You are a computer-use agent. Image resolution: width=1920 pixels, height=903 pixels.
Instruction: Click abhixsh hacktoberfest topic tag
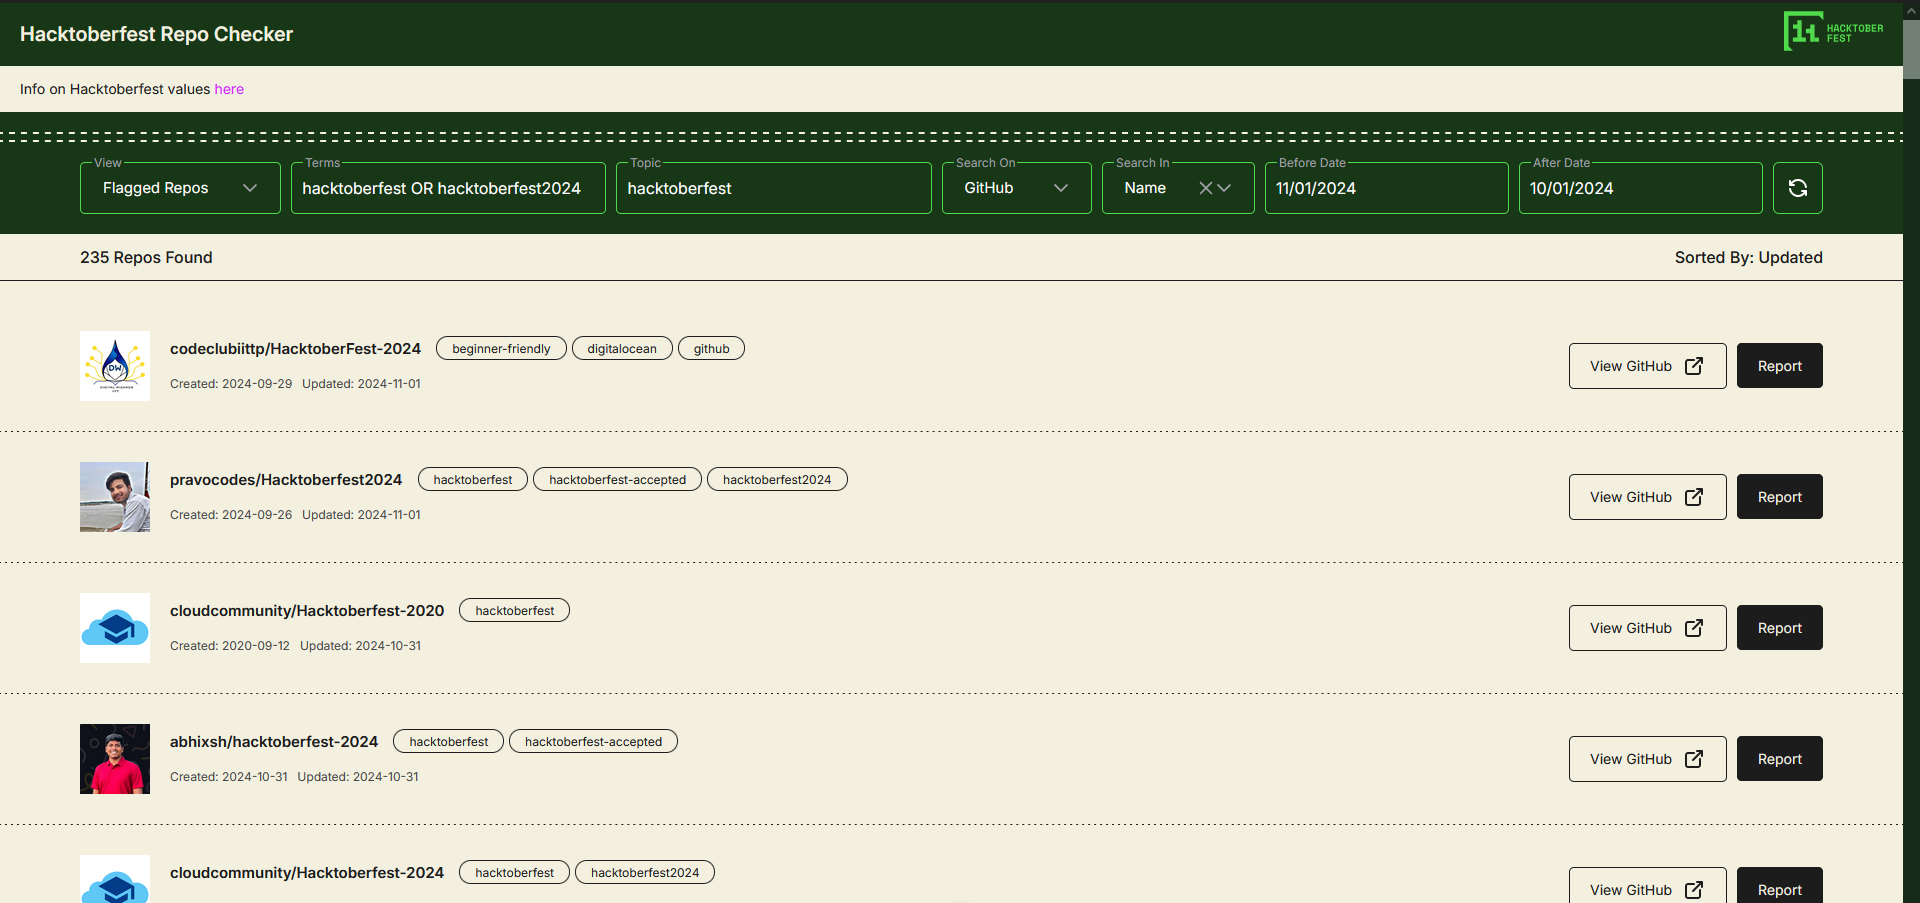[x=448, y=742]
